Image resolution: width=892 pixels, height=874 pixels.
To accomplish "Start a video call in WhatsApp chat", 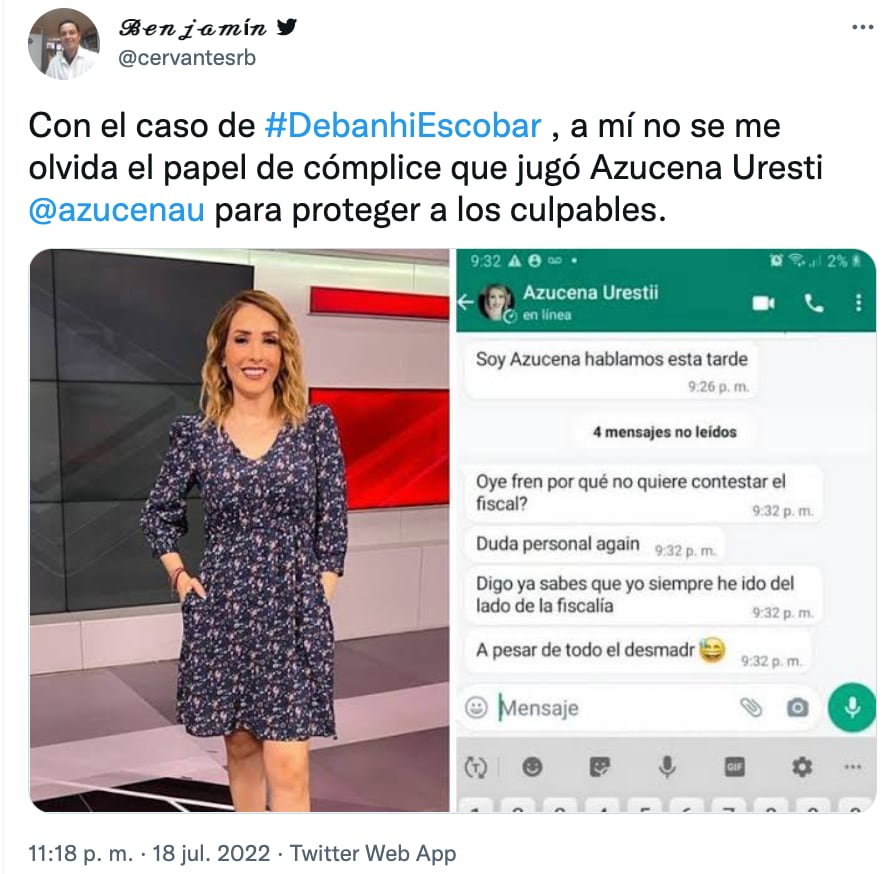I will pos(763,303).
